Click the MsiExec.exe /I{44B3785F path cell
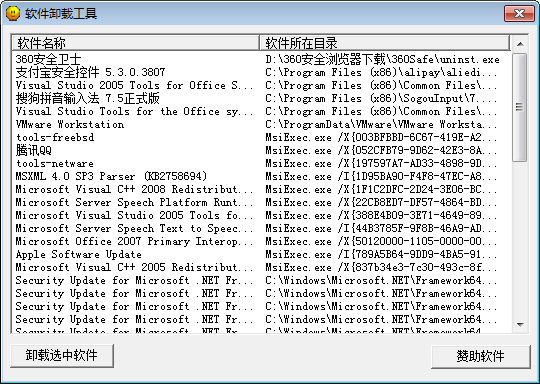The height and width of the screenshot is (384, 540). (381, 228)
